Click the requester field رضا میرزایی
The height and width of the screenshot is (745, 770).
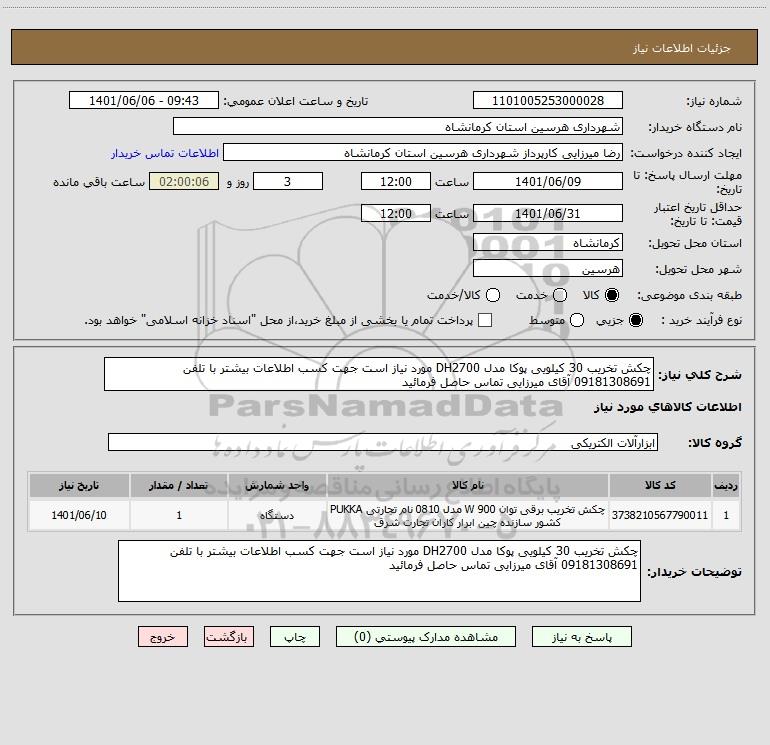[x=423, y=153]
